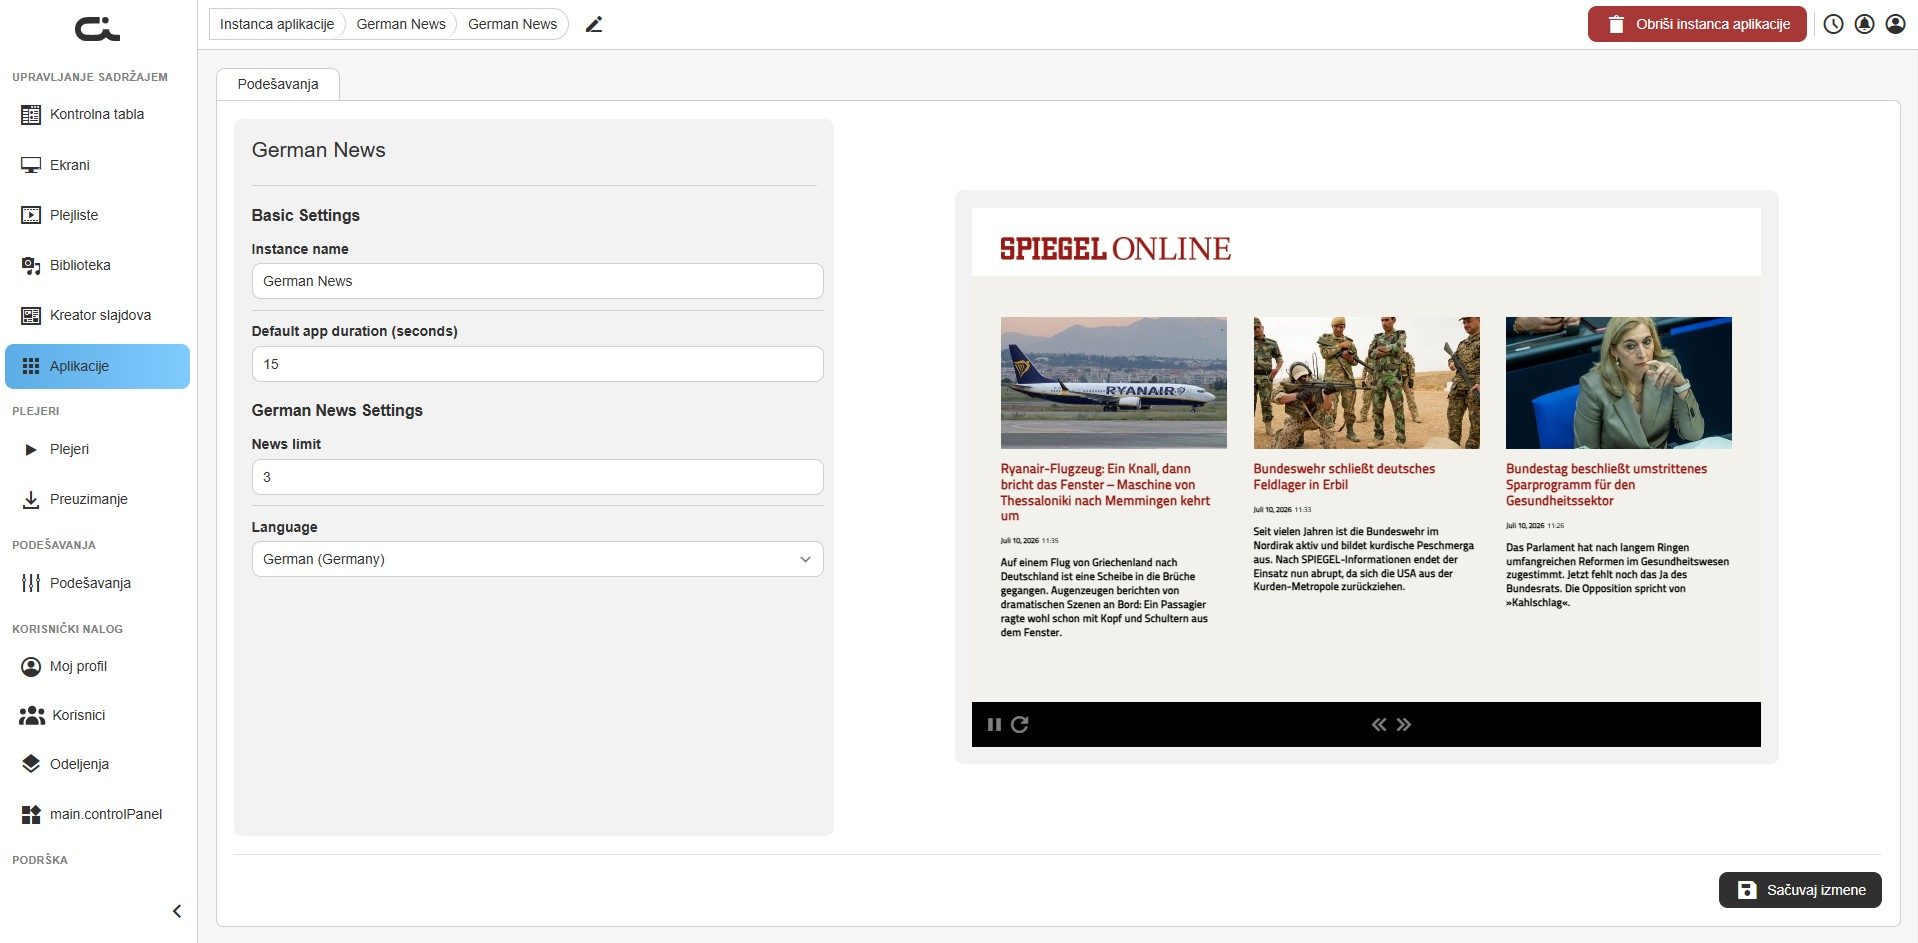Select the Podešavanja tab
The height and width of the screenshot is (943, 1918).
278,84
